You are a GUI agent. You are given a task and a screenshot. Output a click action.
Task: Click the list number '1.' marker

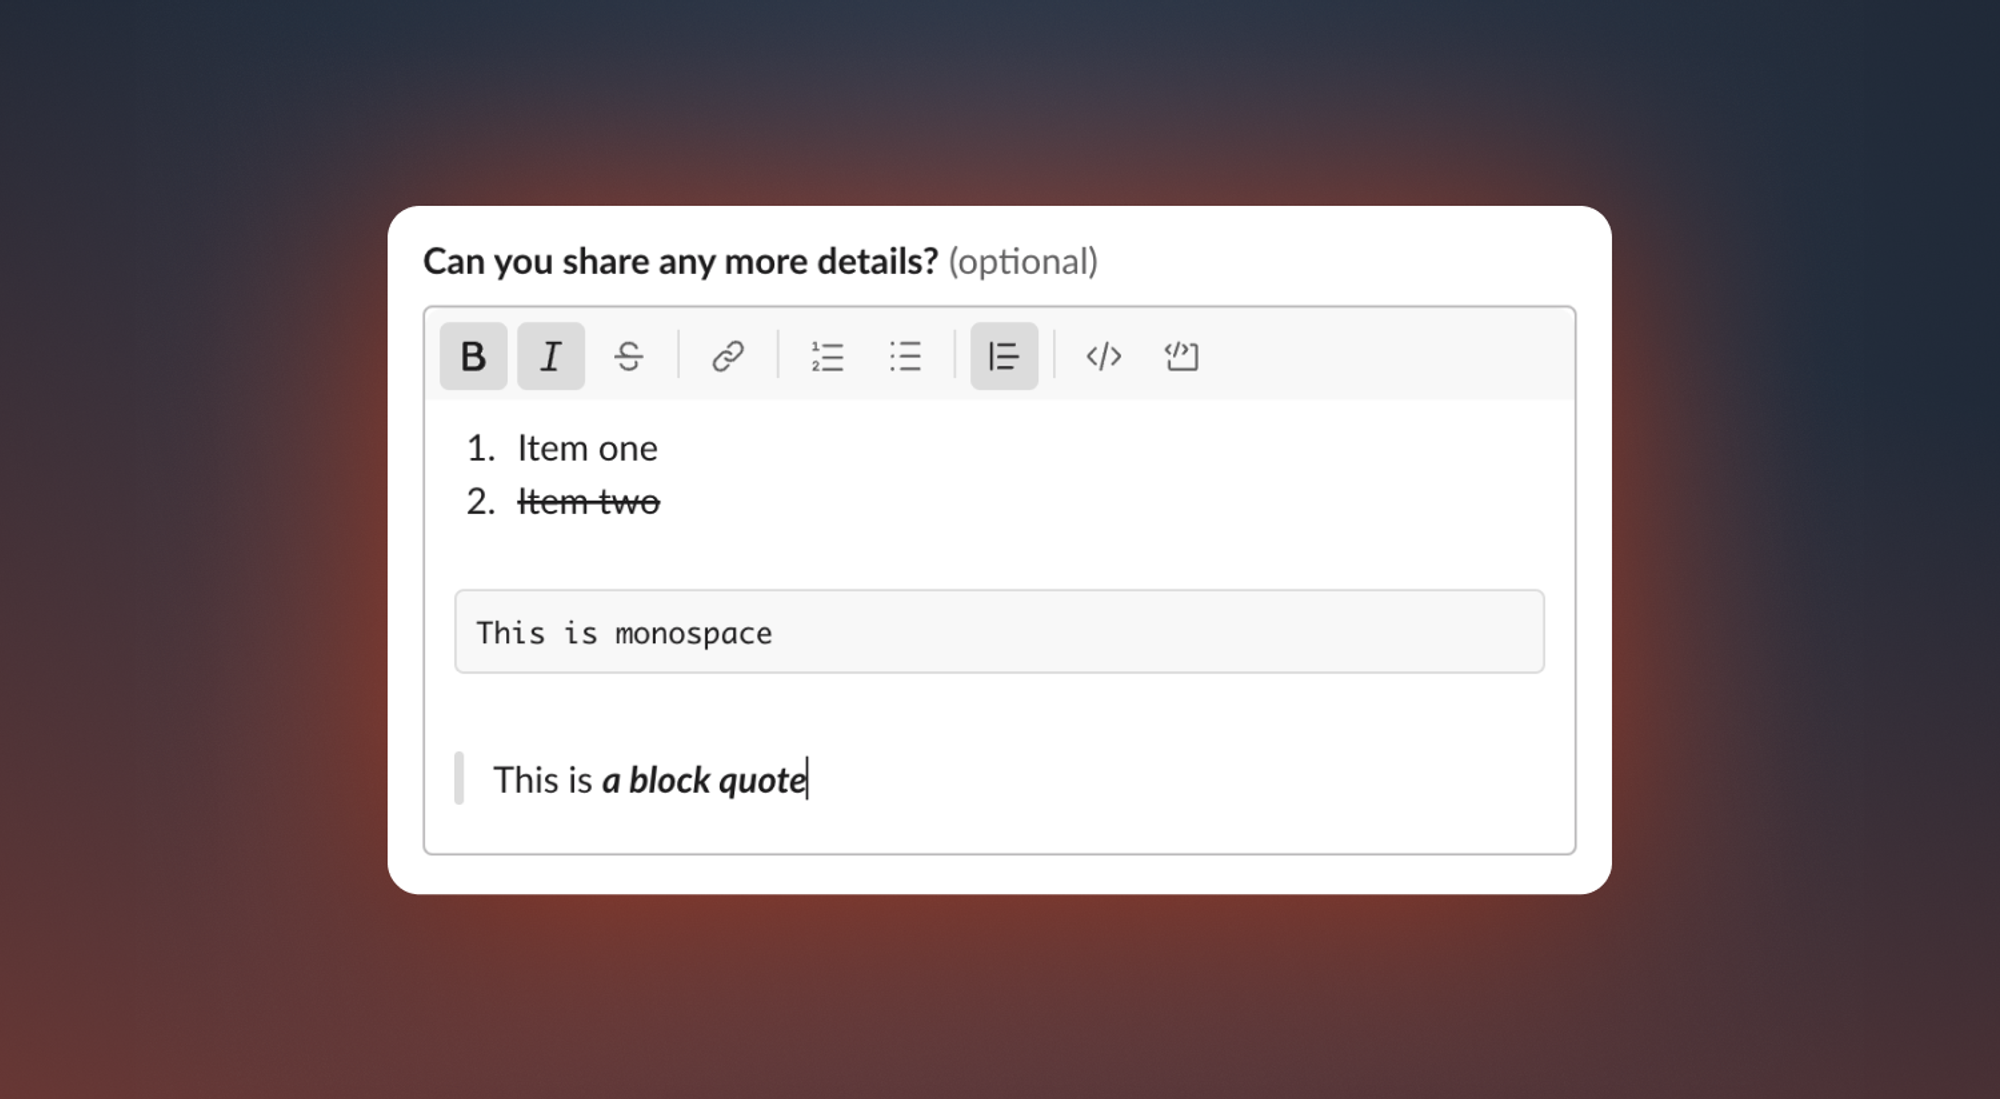point(481,448)
